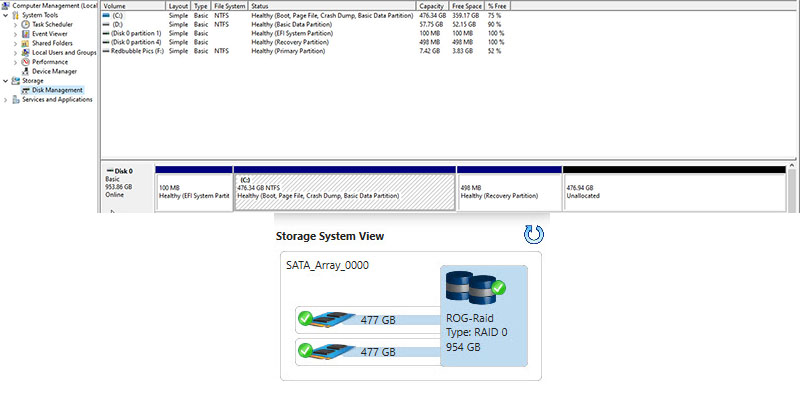
Task: Sort by the Capacity column header
Action: 433,6
